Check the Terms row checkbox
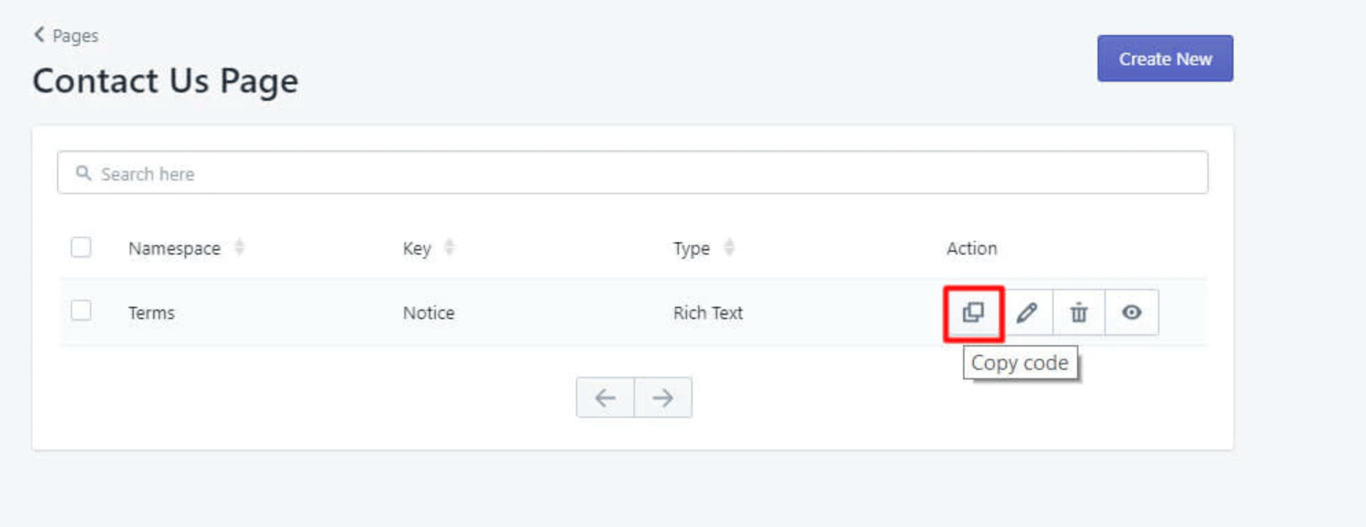Image resolution: width=1366 pixels, height=527 pixels. click(x=81, y=311)
